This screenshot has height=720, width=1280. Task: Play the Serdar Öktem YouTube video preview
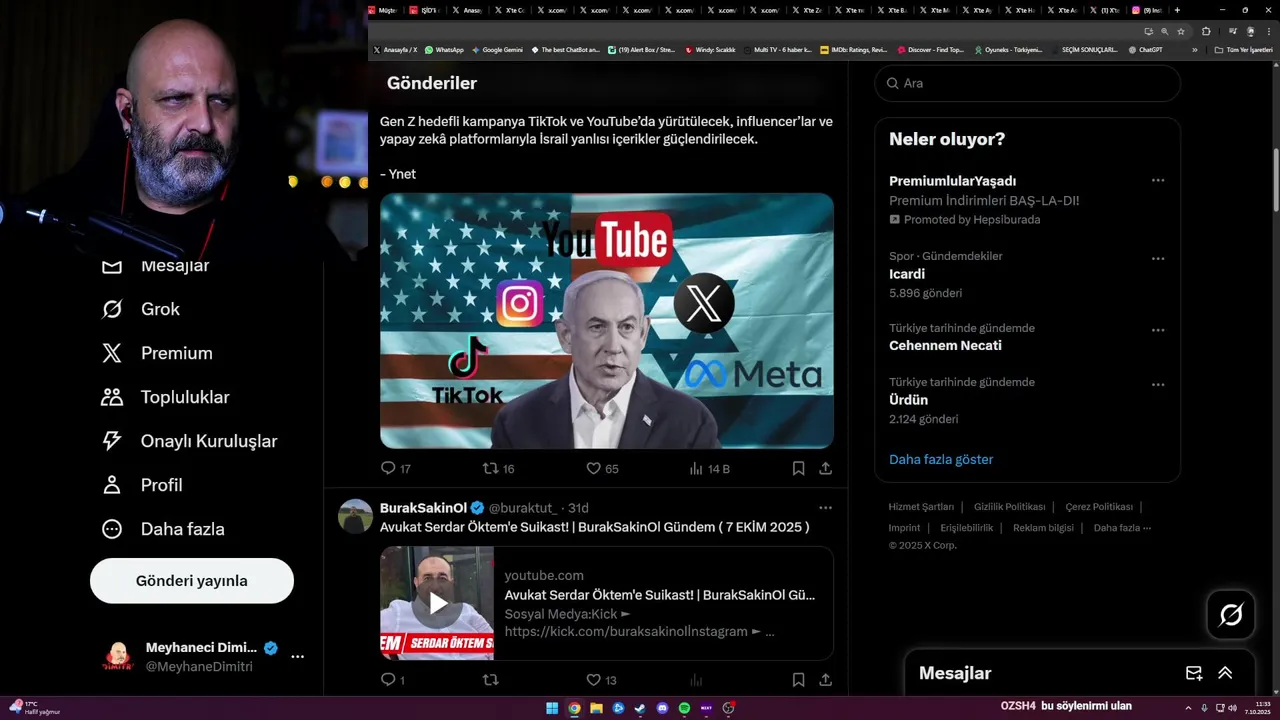[437, 603]
